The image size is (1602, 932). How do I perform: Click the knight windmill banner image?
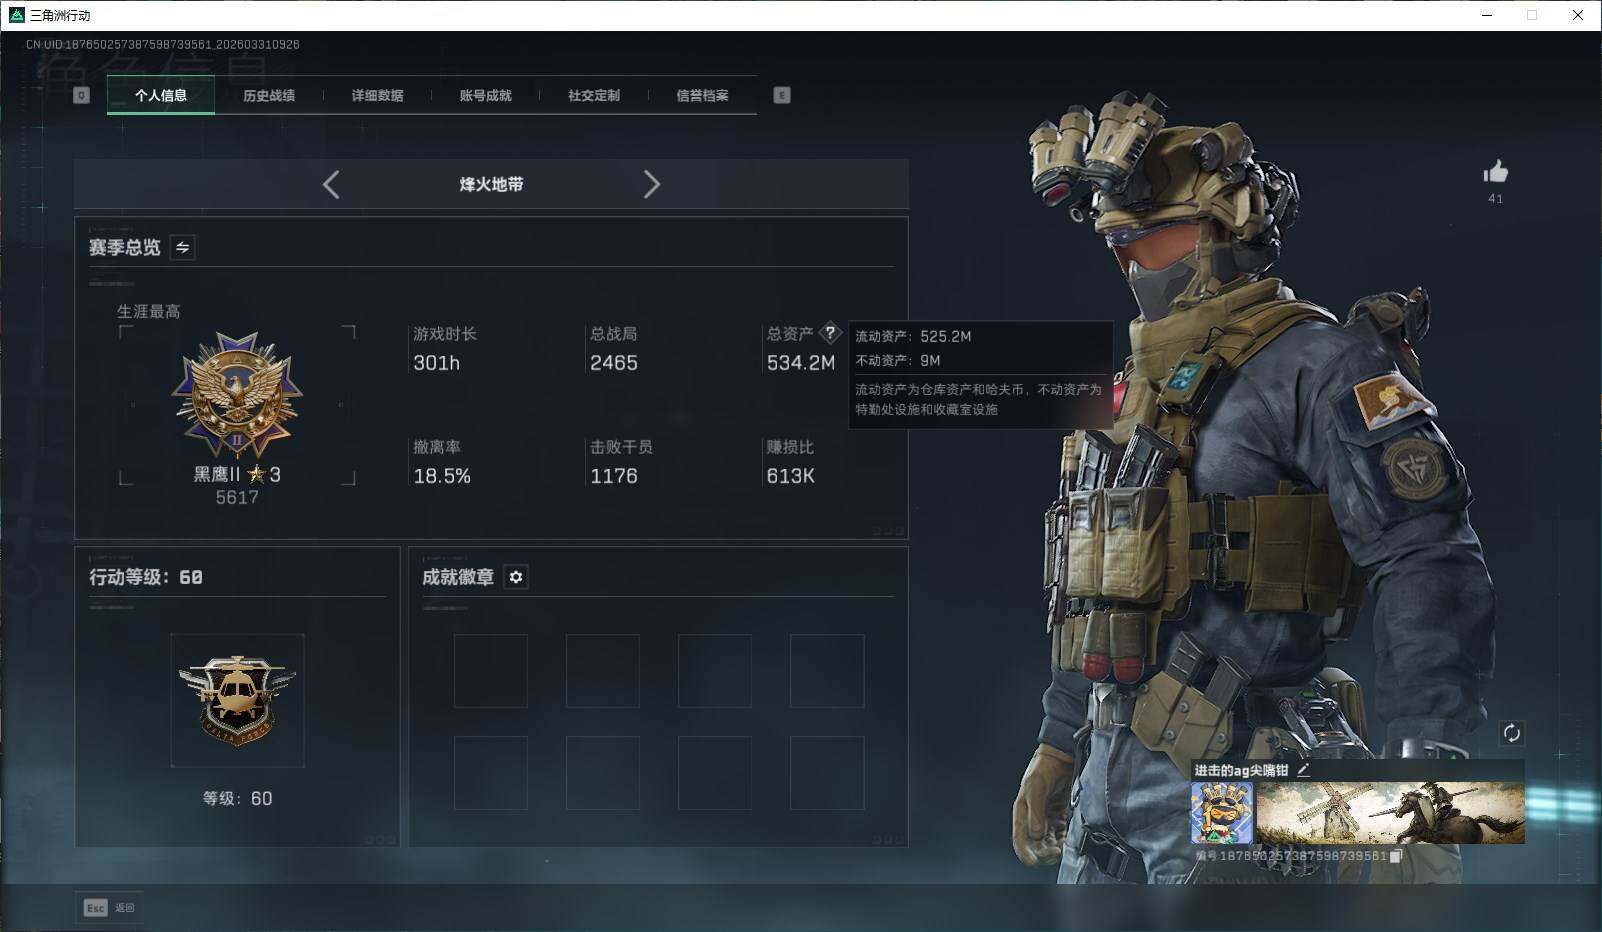pyautogui.click(x=1390, y=812)
